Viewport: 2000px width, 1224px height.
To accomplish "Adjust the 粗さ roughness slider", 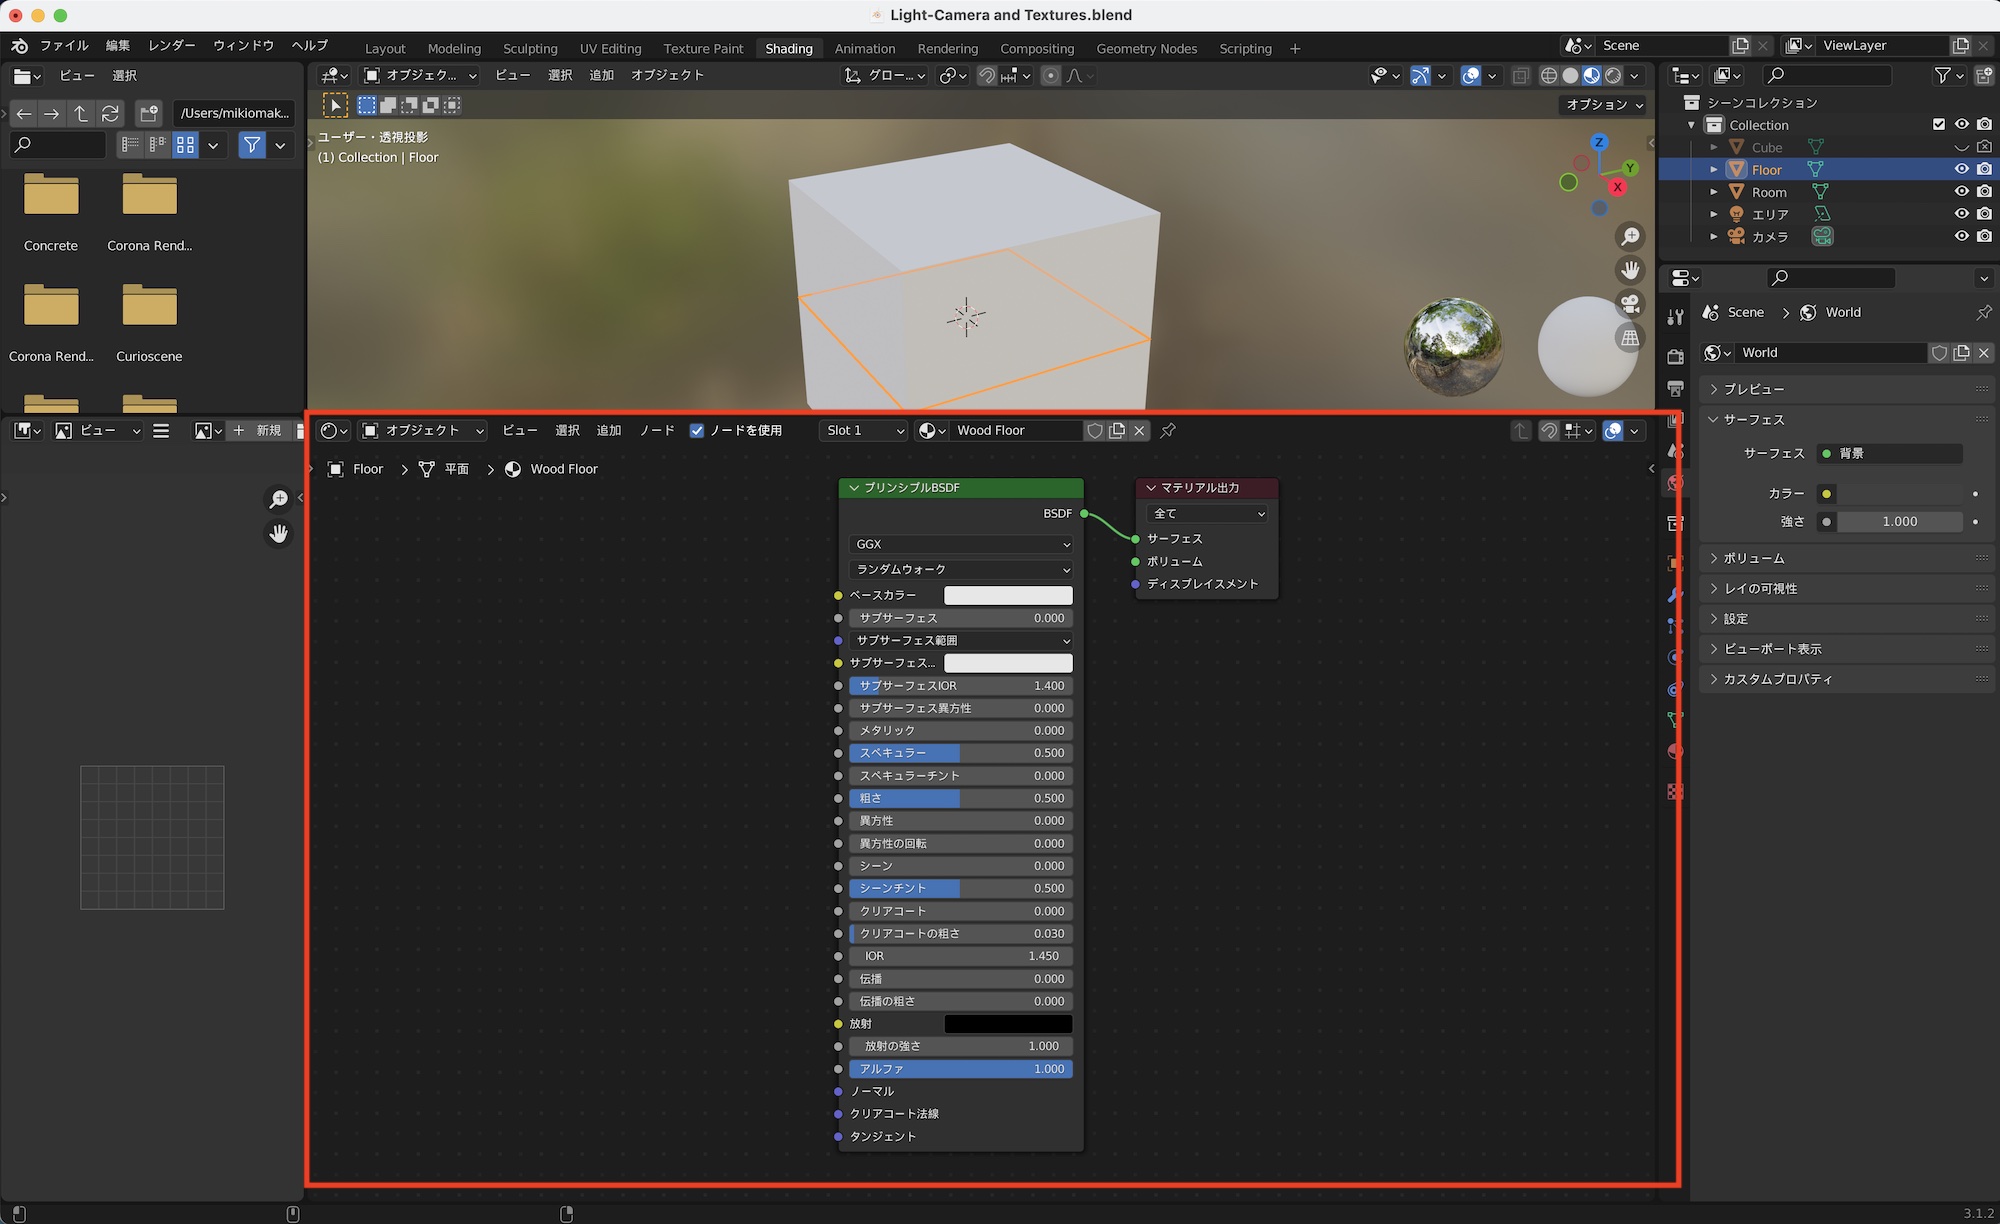I will pos(961,798).
